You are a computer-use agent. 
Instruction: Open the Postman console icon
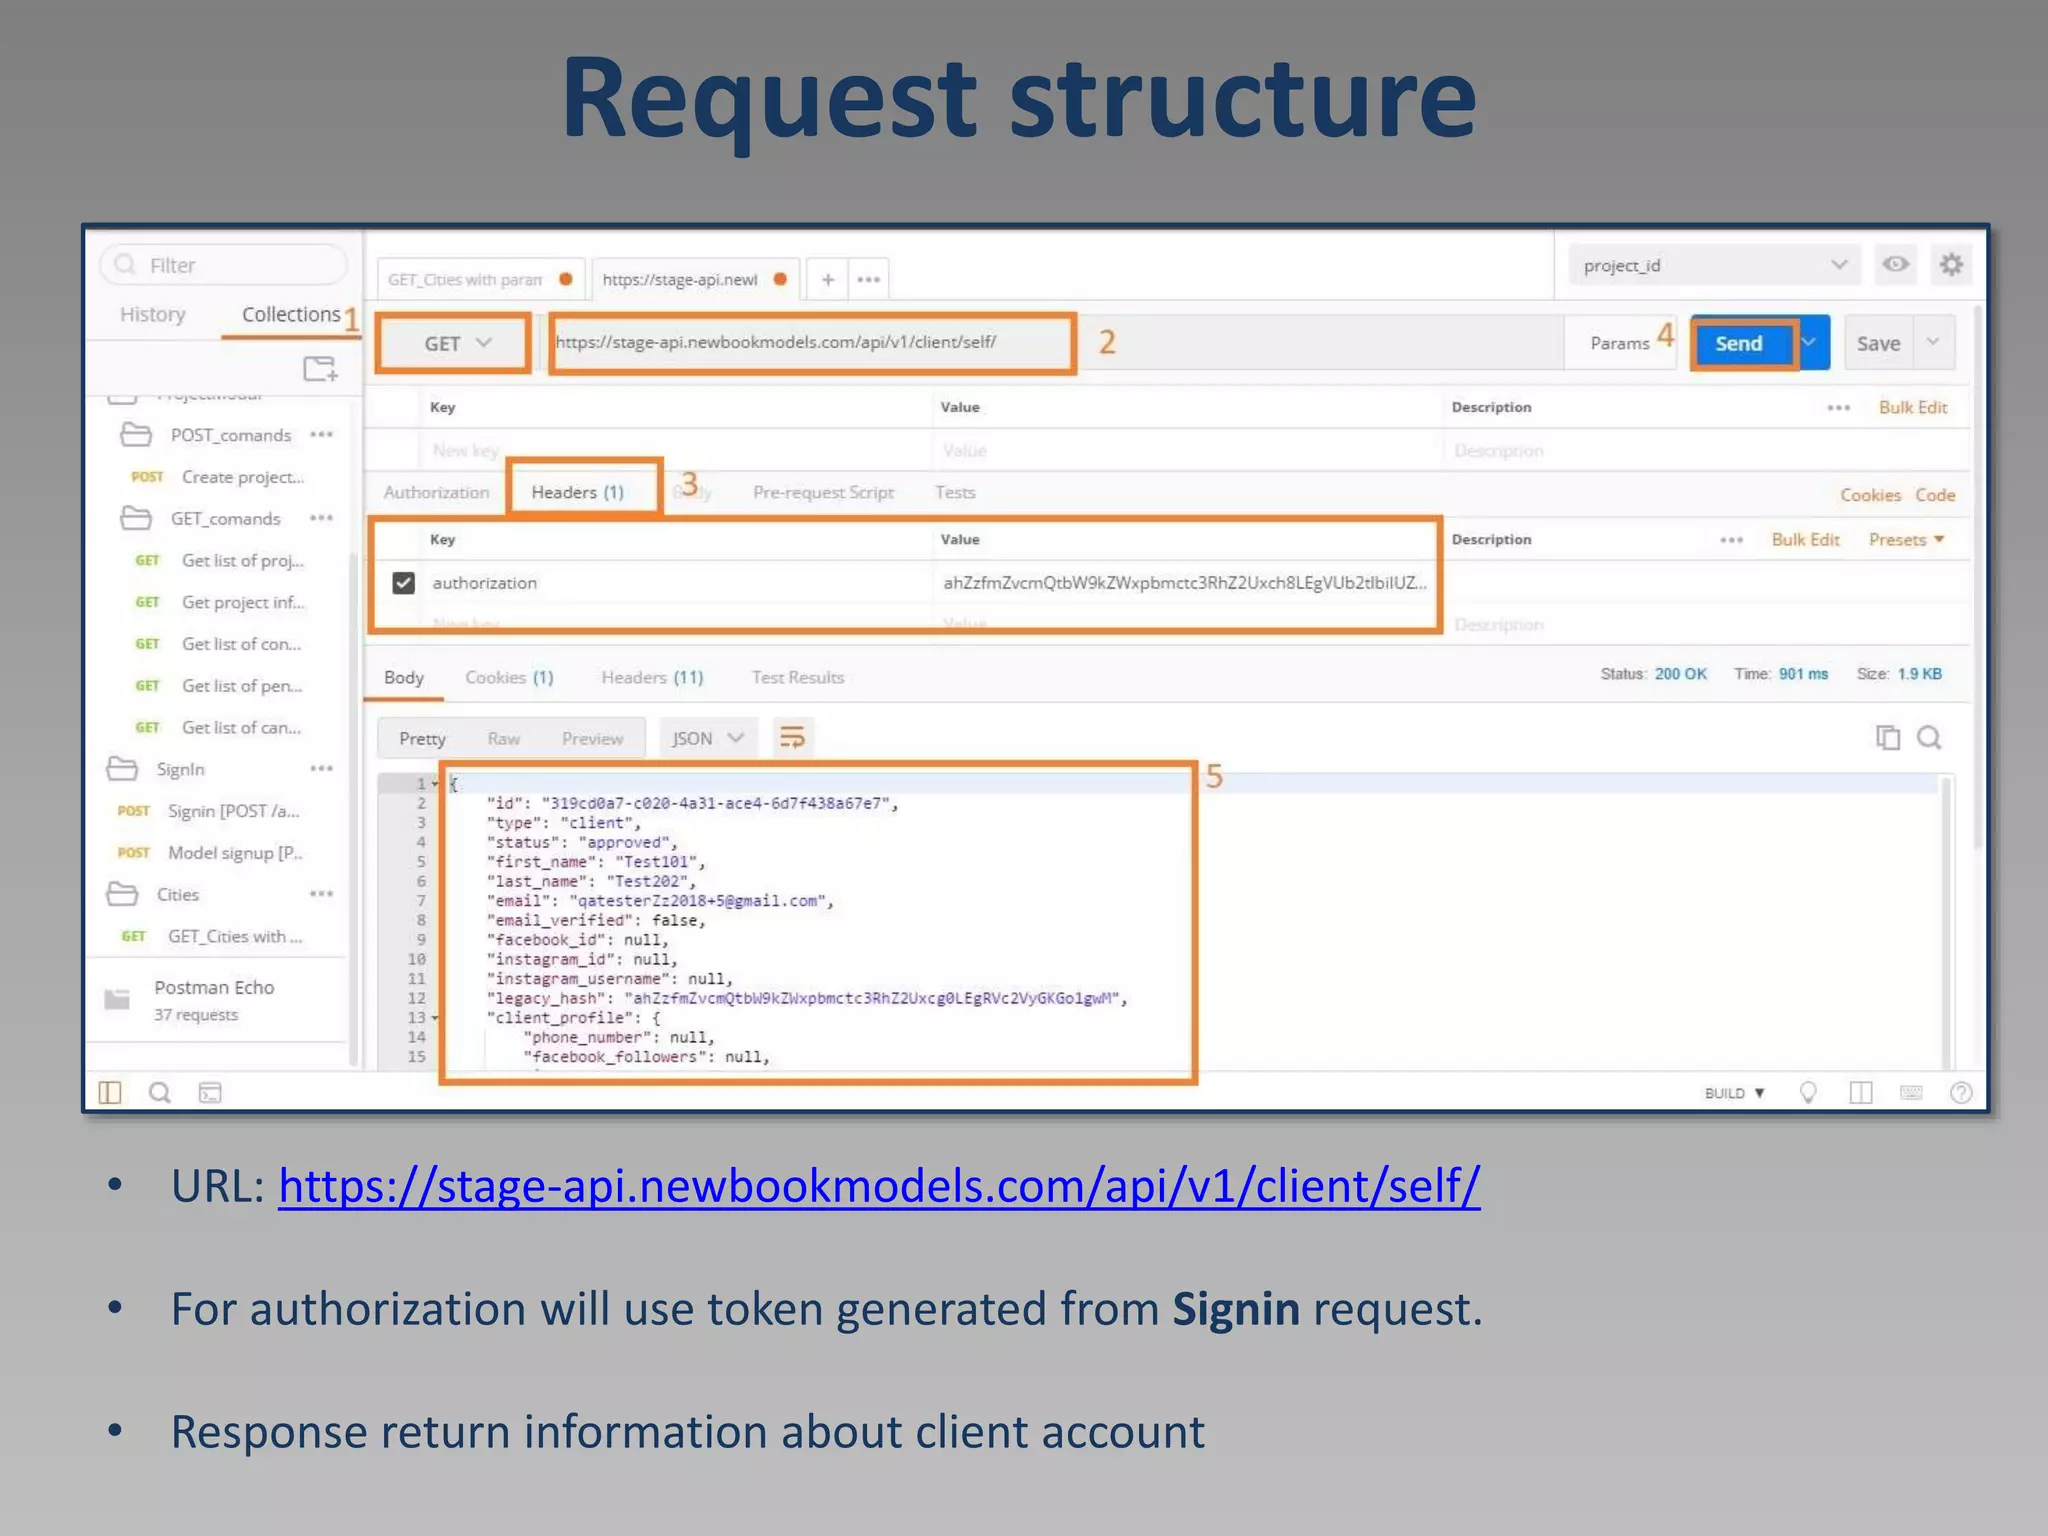click(x=210, y=1093)
